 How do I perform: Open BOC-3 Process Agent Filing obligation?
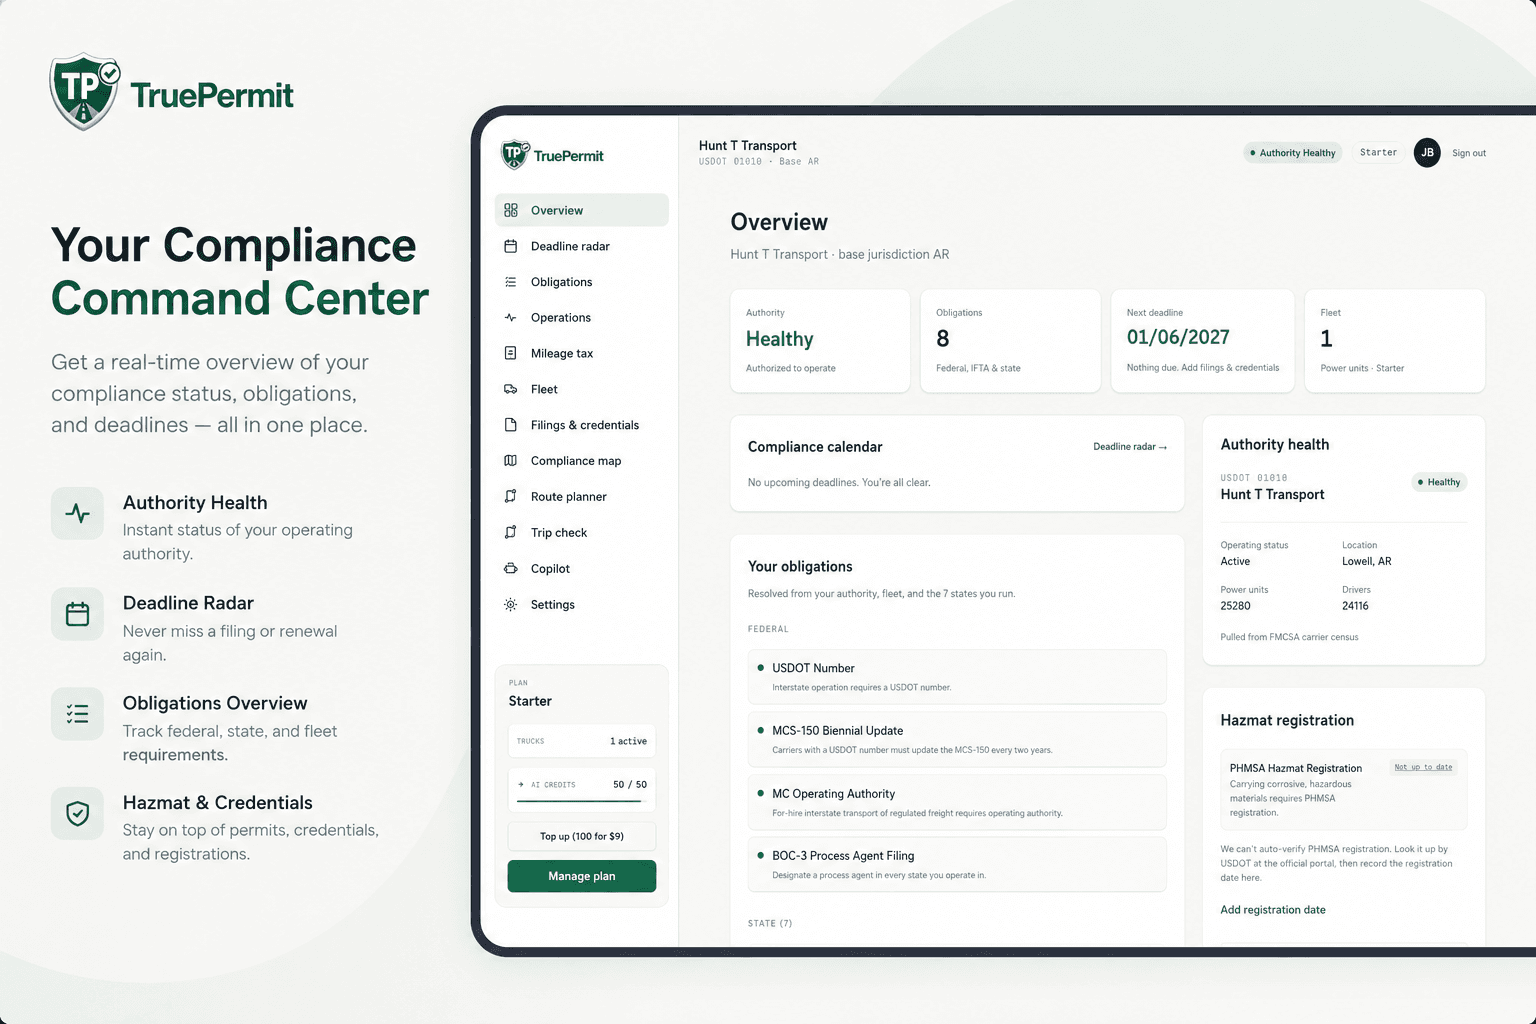click(957, 864)
